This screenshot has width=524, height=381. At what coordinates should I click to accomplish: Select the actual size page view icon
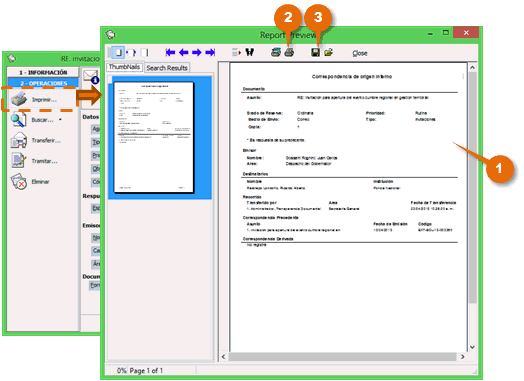145,52
